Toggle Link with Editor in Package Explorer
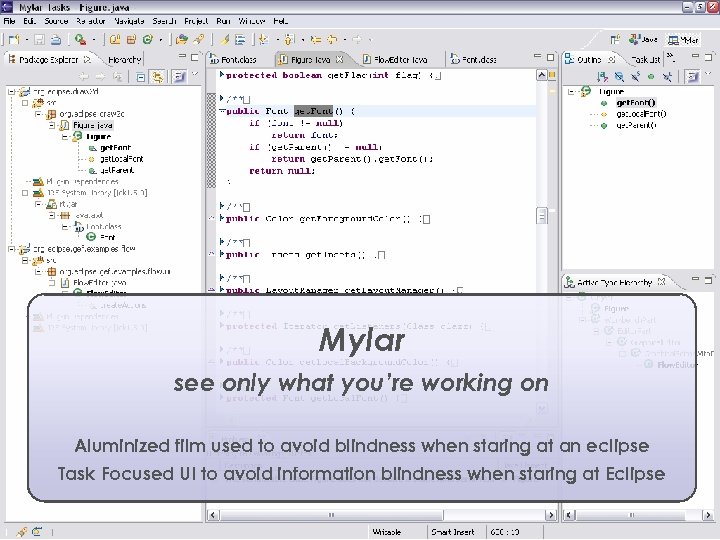 pyautogui.click(x=158, y=77)
